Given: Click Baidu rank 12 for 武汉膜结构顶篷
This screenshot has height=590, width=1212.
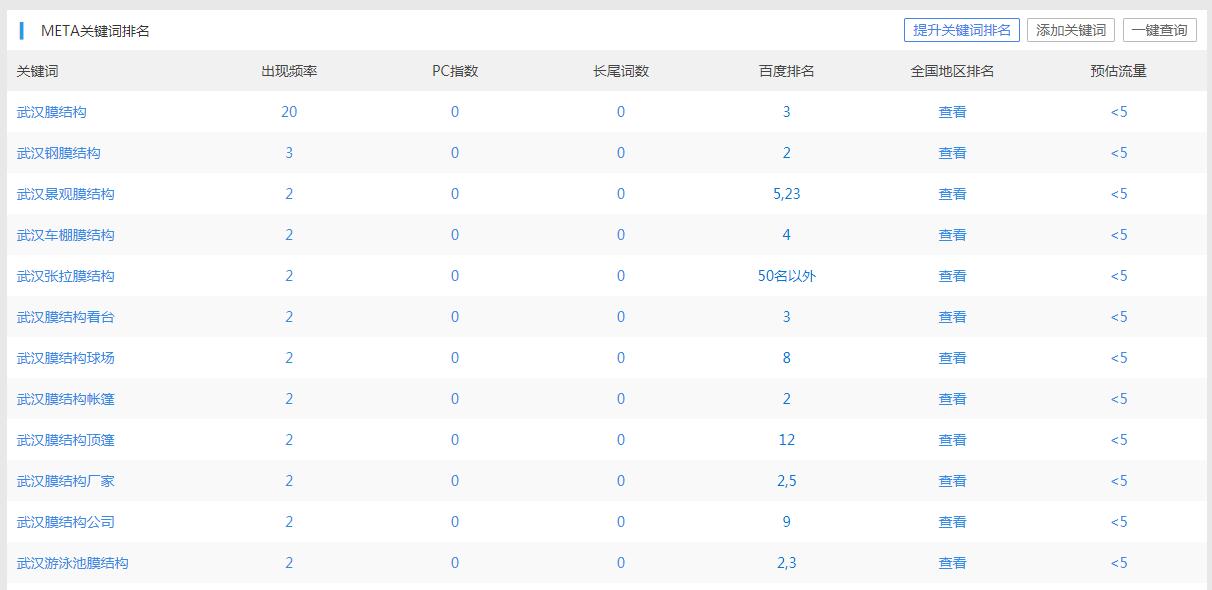Looking at the screenshot, I should 786,440.
